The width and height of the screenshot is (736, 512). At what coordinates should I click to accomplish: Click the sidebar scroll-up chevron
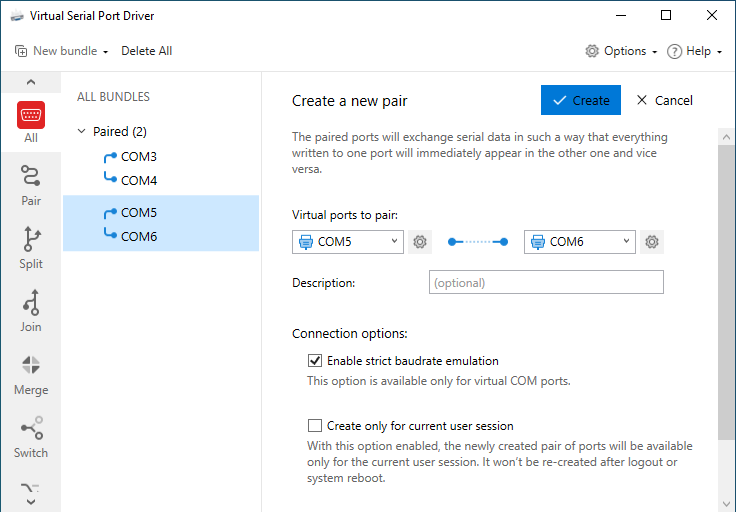coord(31,82)
